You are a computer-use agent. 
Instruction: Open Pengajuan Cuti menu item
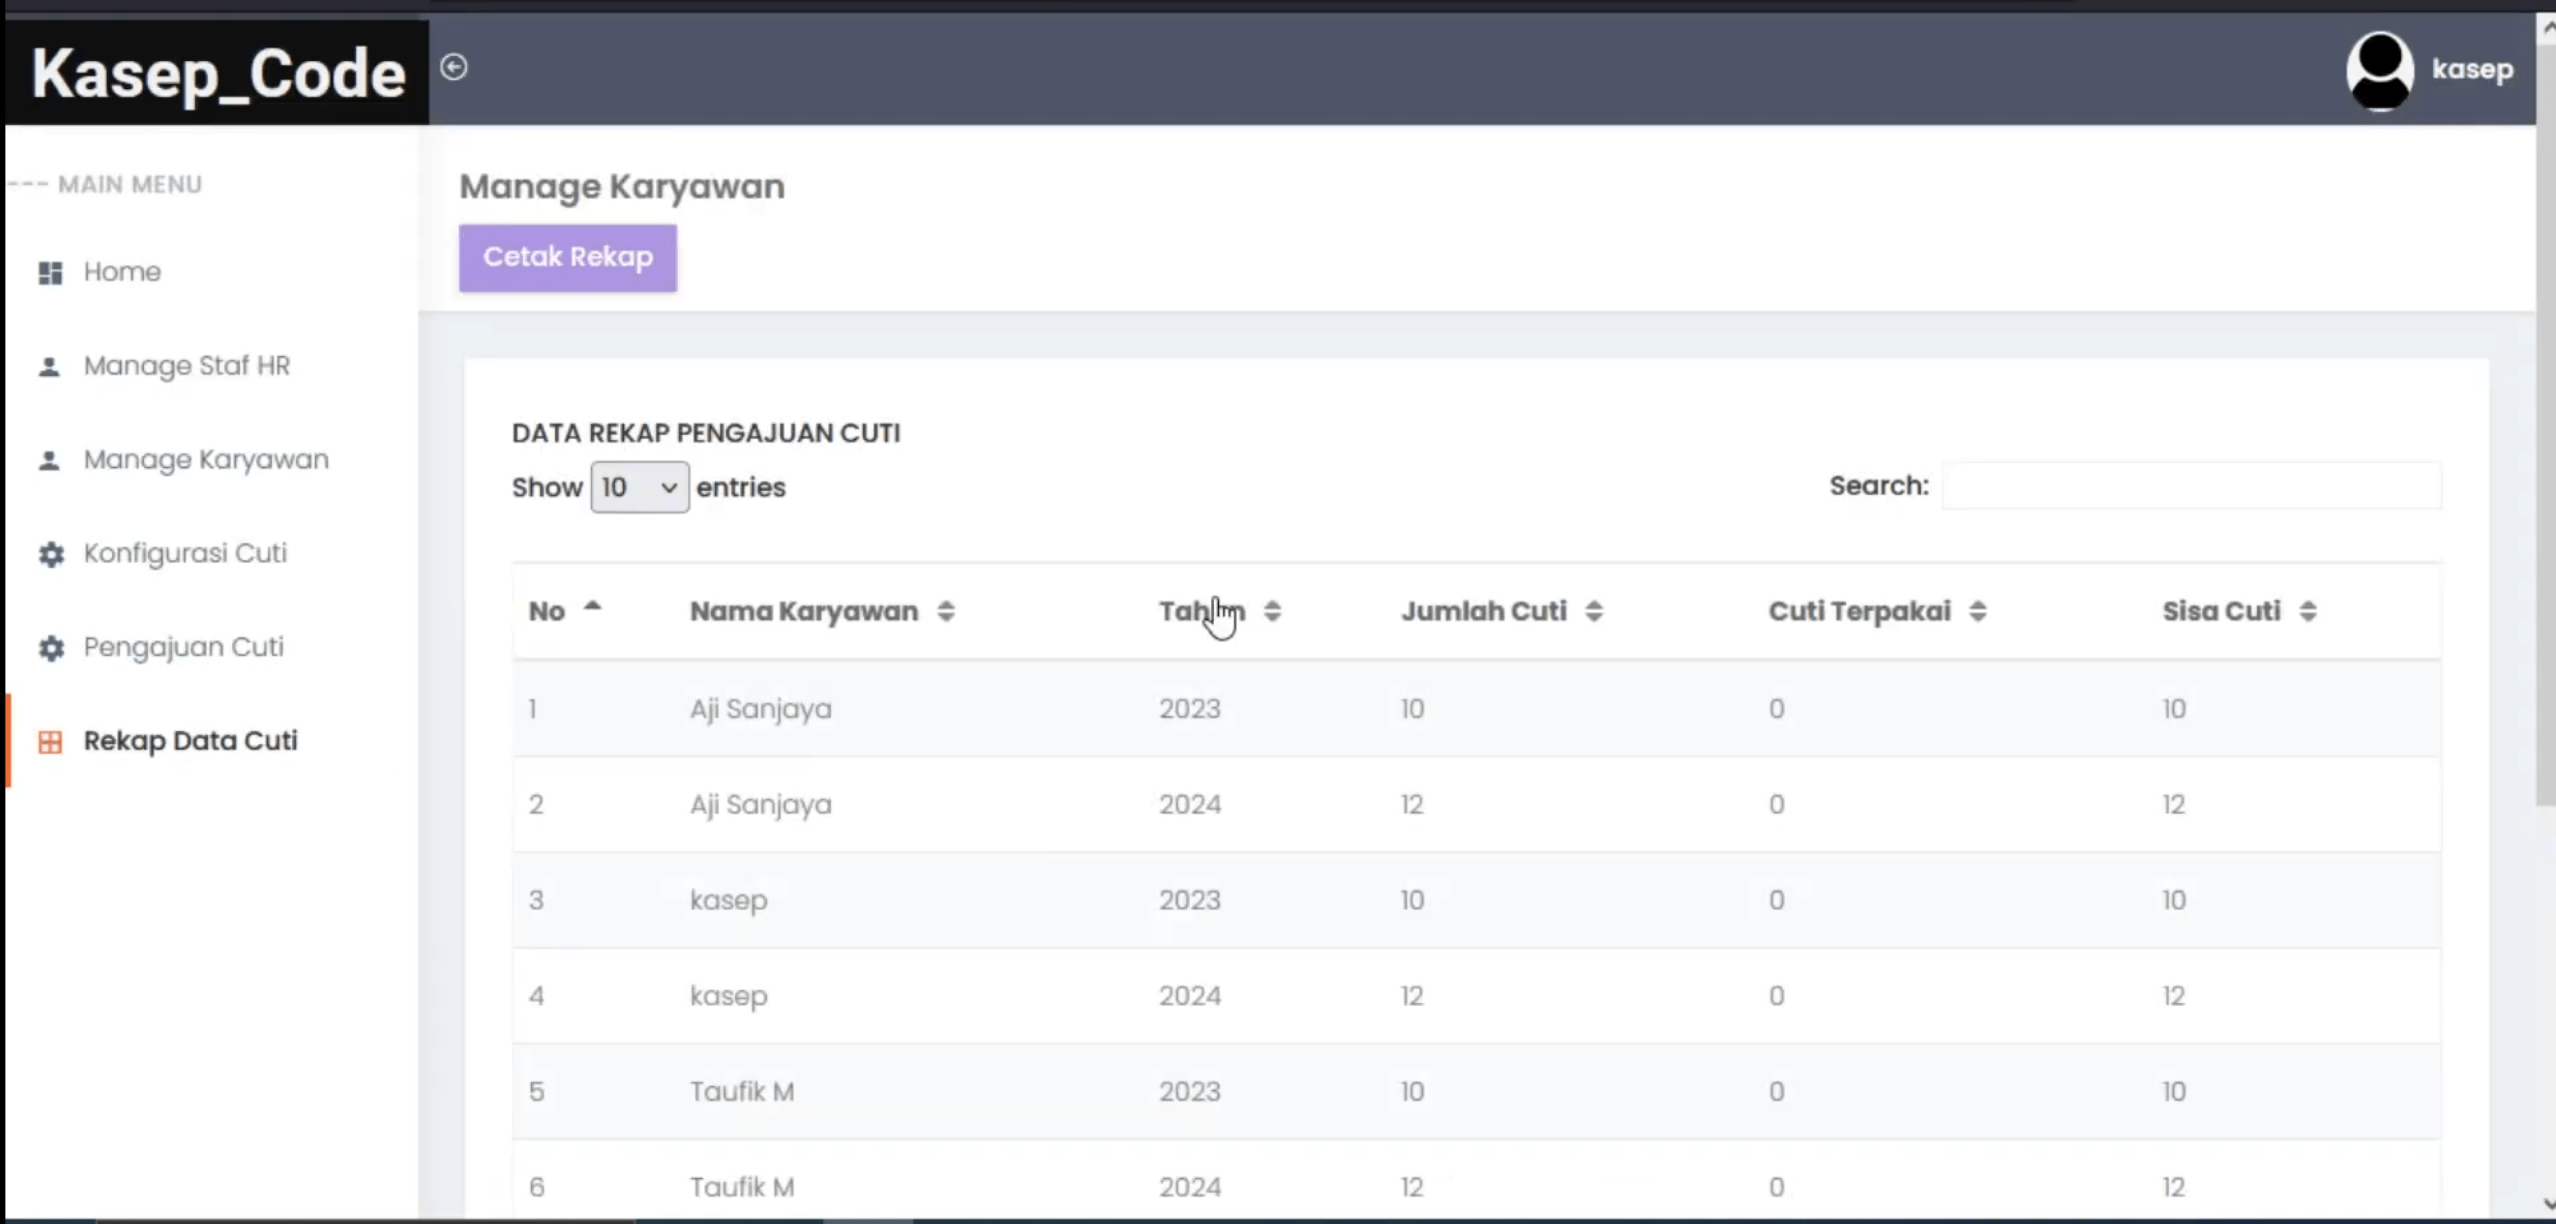184,647
